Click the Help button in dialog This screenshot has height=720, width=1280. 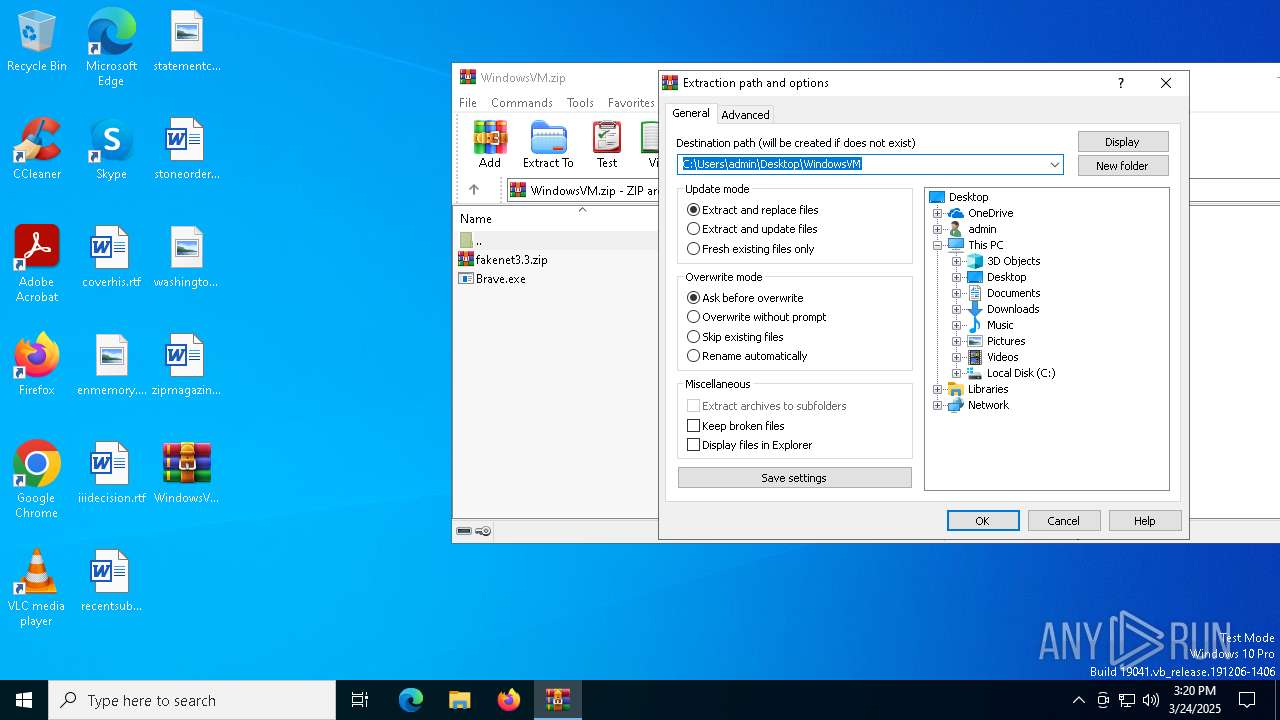point(1145,521)
